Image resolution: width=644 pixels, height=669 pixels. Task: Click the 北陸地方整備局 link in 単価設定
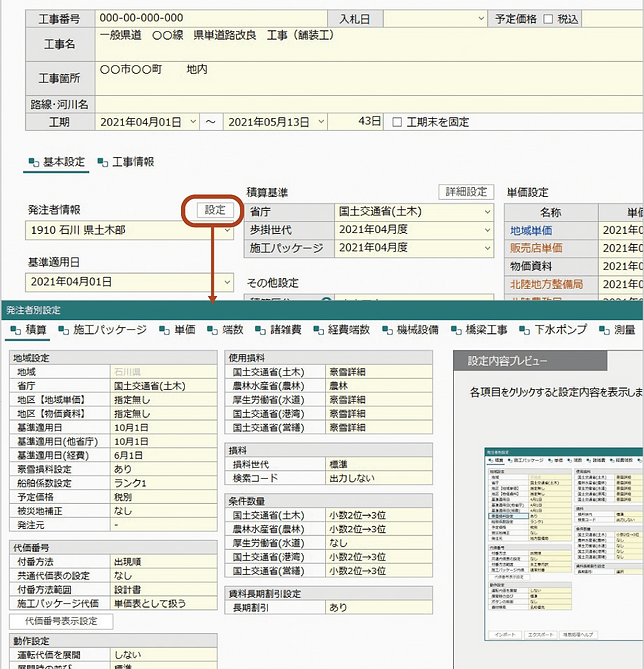[547, 284]
